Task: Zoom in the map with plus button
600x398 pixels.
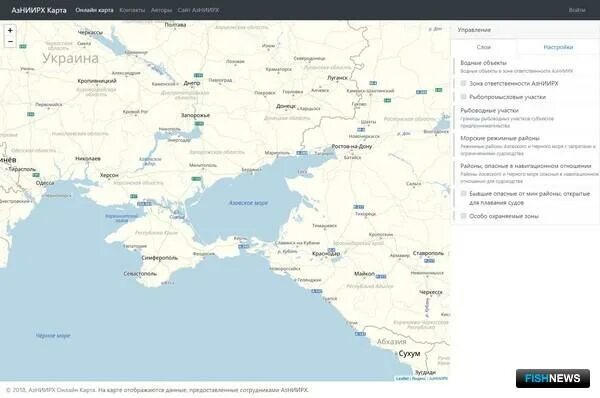Action: (x=10, y=30)
